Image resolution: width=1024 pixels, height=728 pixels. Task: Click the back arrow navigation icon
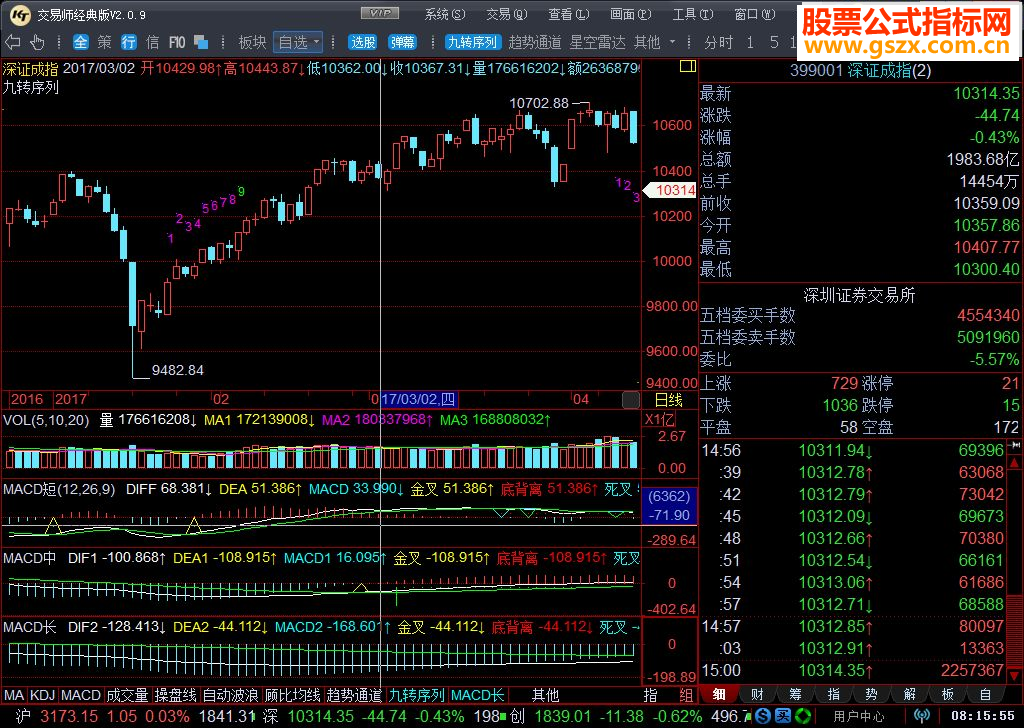coord(12,42)
